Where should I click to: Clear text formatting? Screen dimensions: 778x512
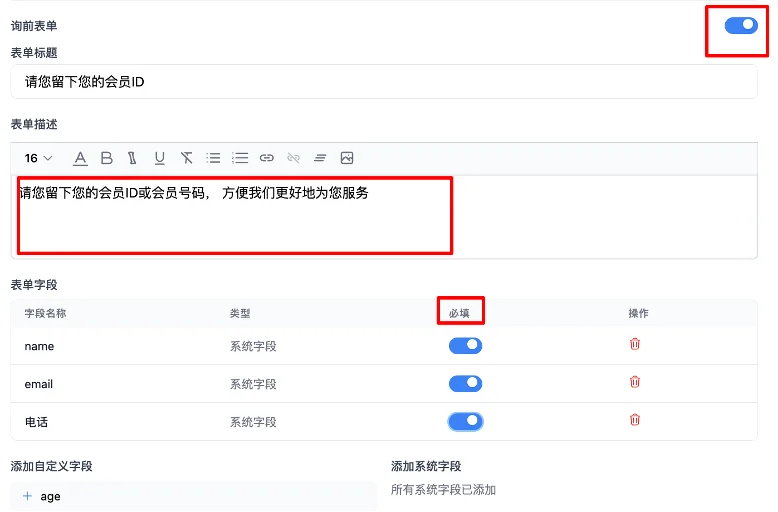[187, 158]
